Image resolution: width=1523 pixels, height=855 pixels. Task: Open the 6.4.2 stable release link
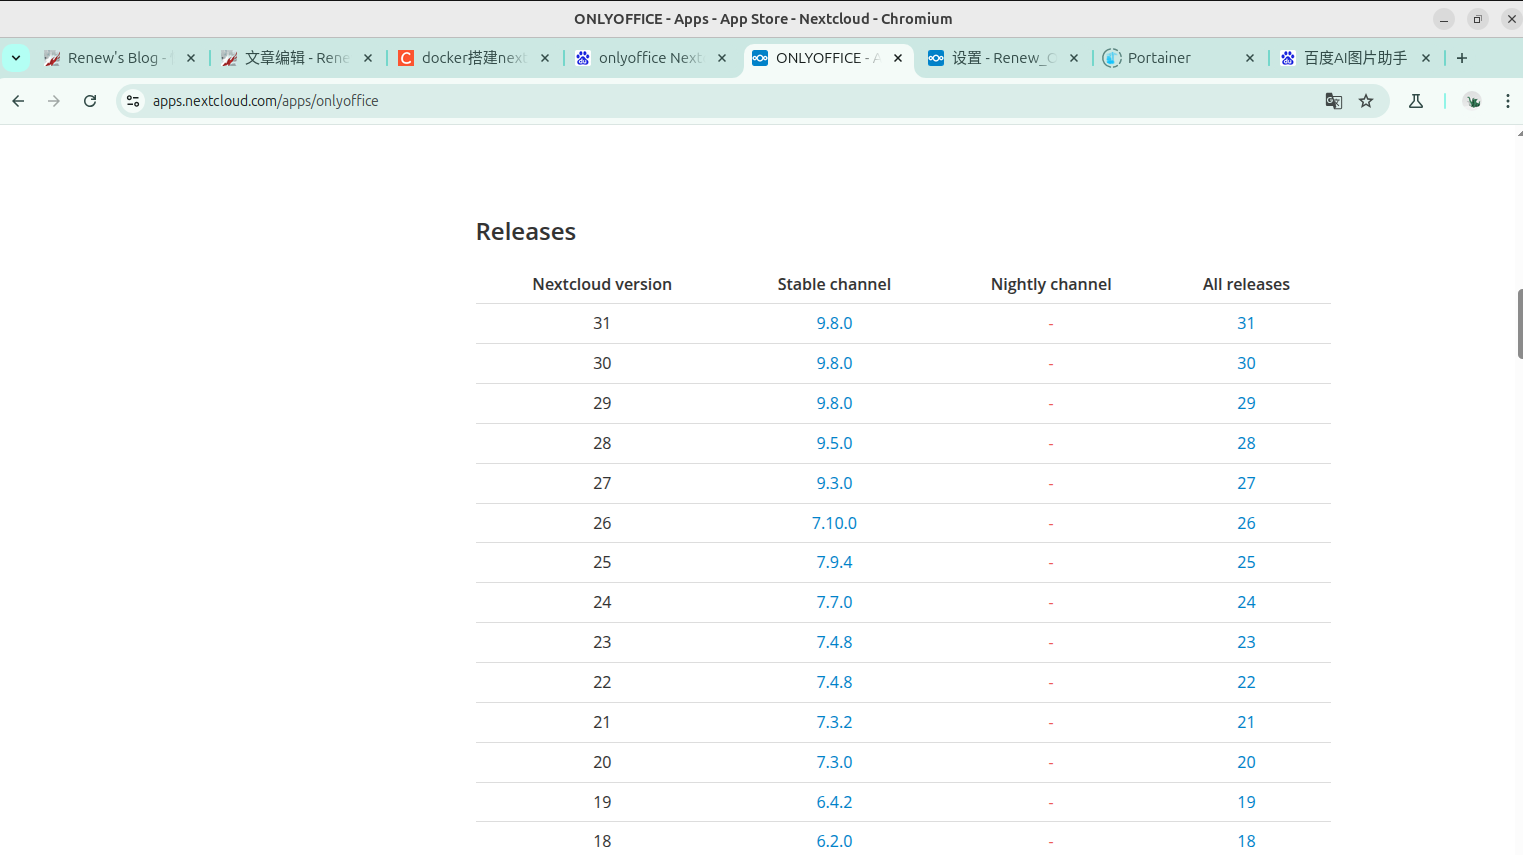point(834,802)
